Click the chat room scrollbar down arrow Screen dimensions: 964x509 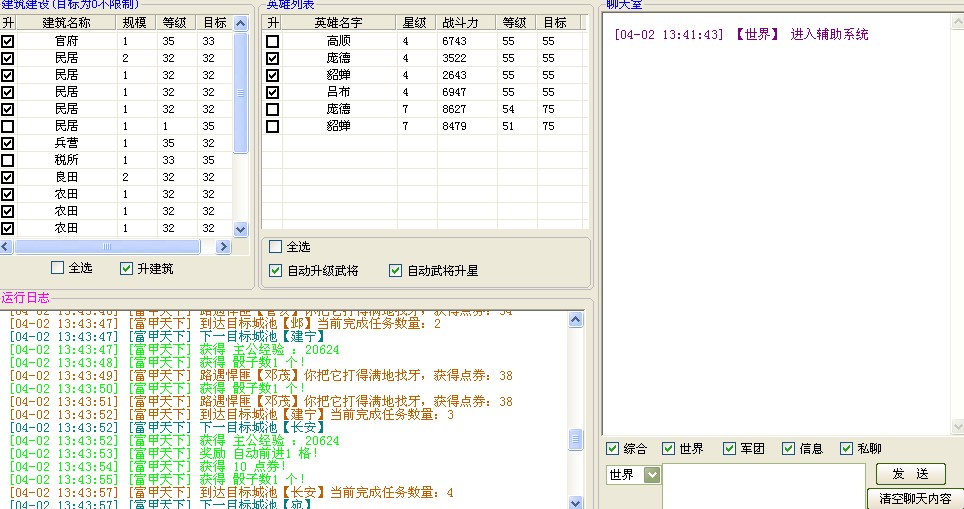(958, 426)
